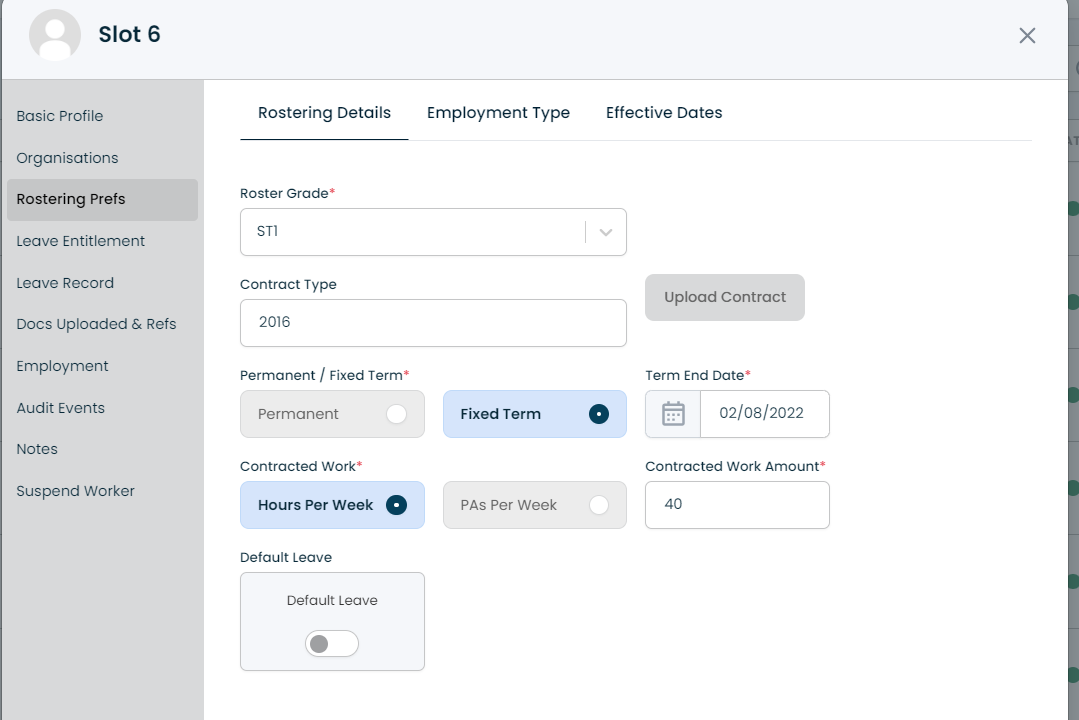Open Audit Events in the sidebar

103,408
